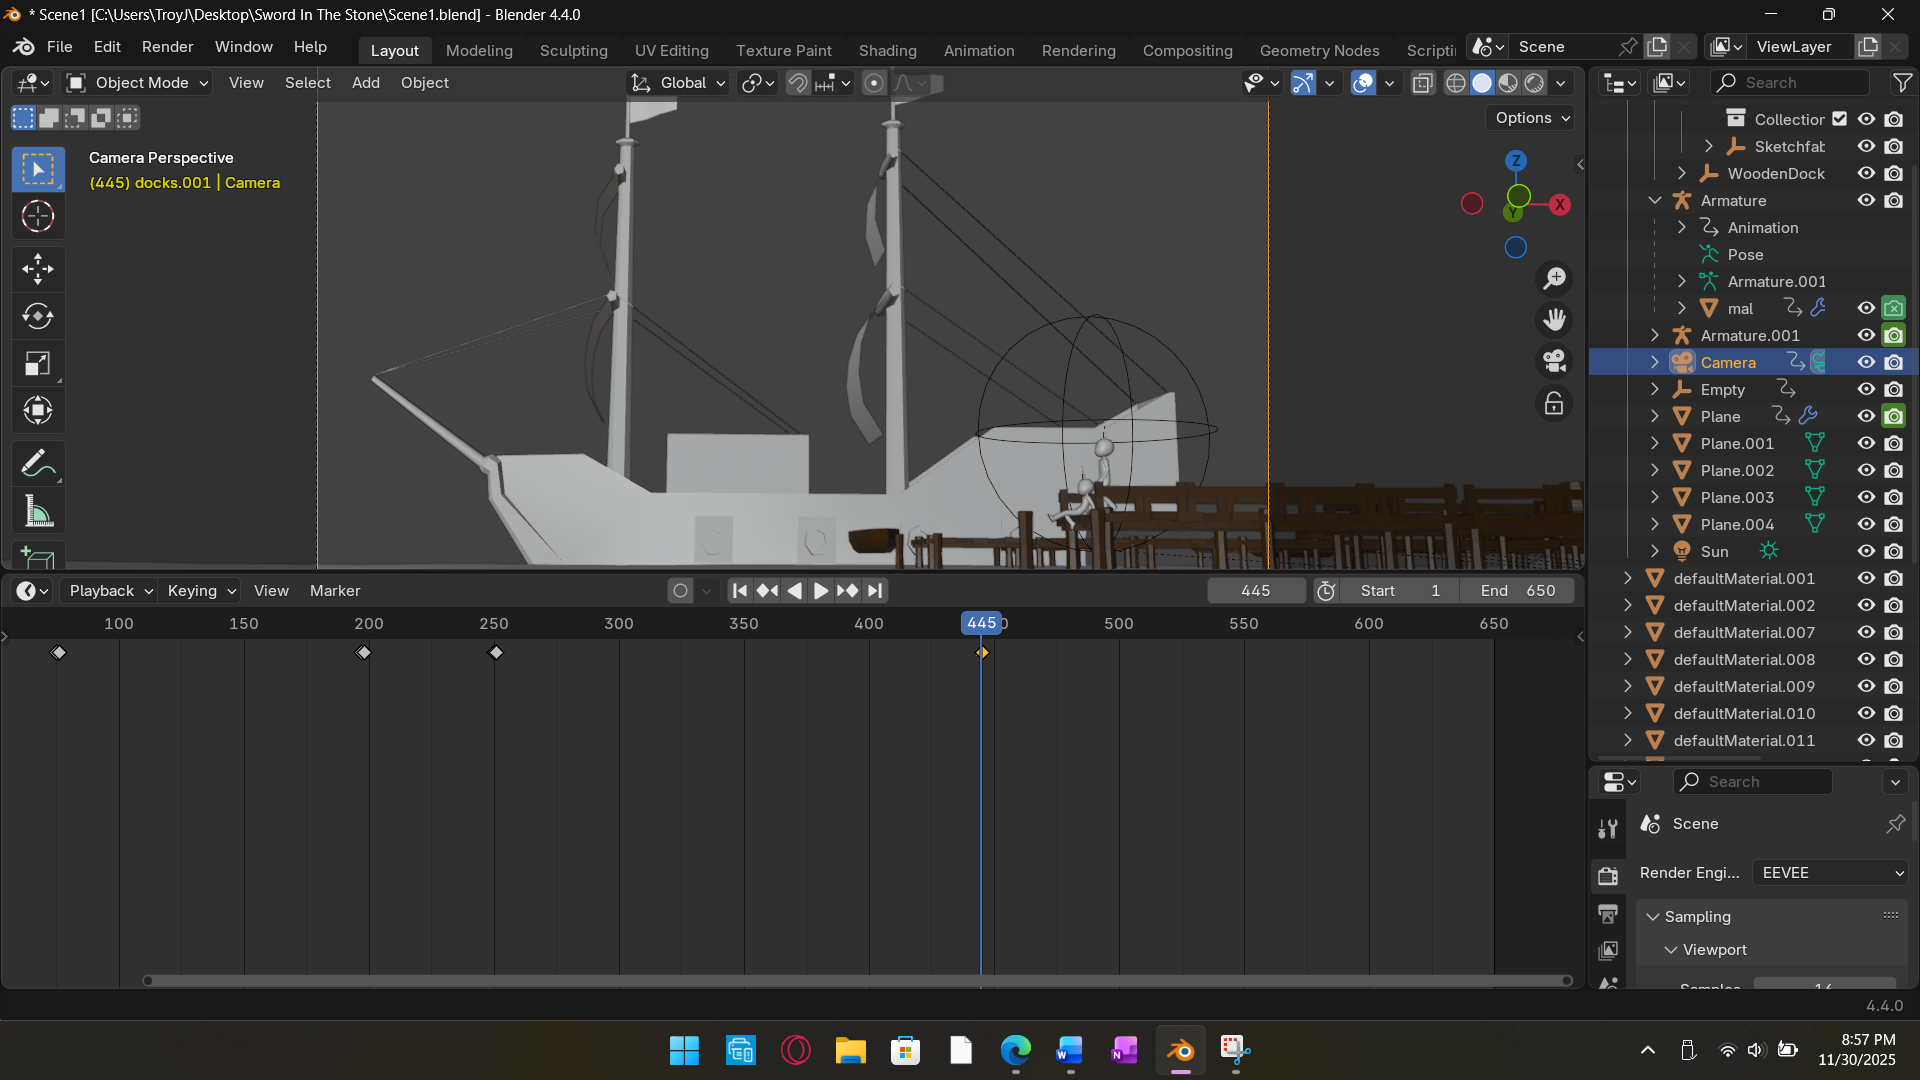Hide the Camera object in viewport
The width and height of the screenshot is (1920, 1080).
(x=1866, y=363)
